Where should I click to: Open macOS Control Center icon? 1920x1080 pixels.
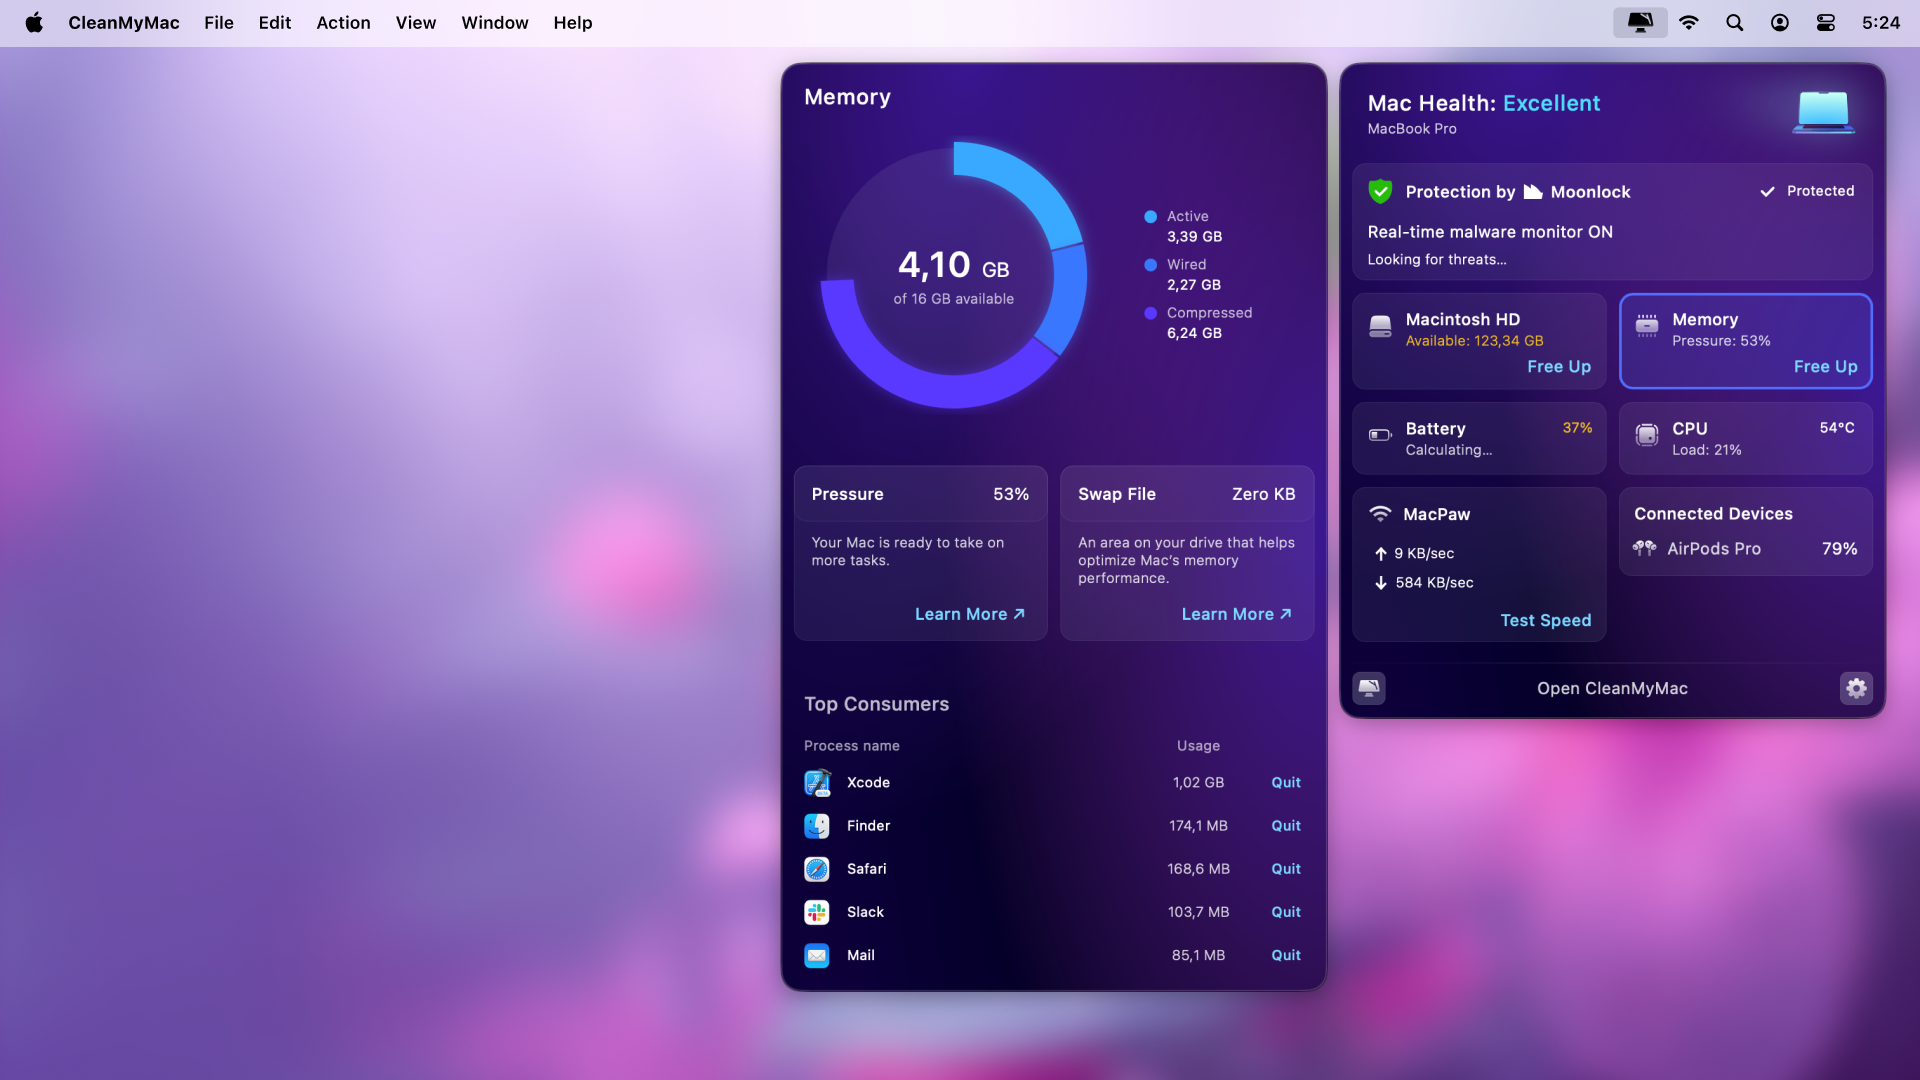(x=1825, y=22)
